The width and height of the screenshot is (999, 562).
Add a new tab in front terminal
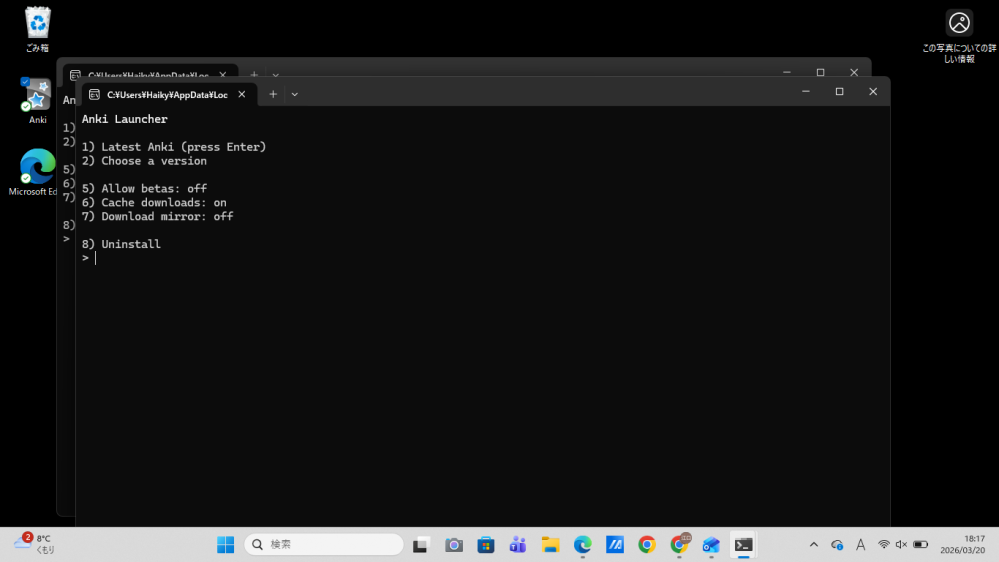272,94
